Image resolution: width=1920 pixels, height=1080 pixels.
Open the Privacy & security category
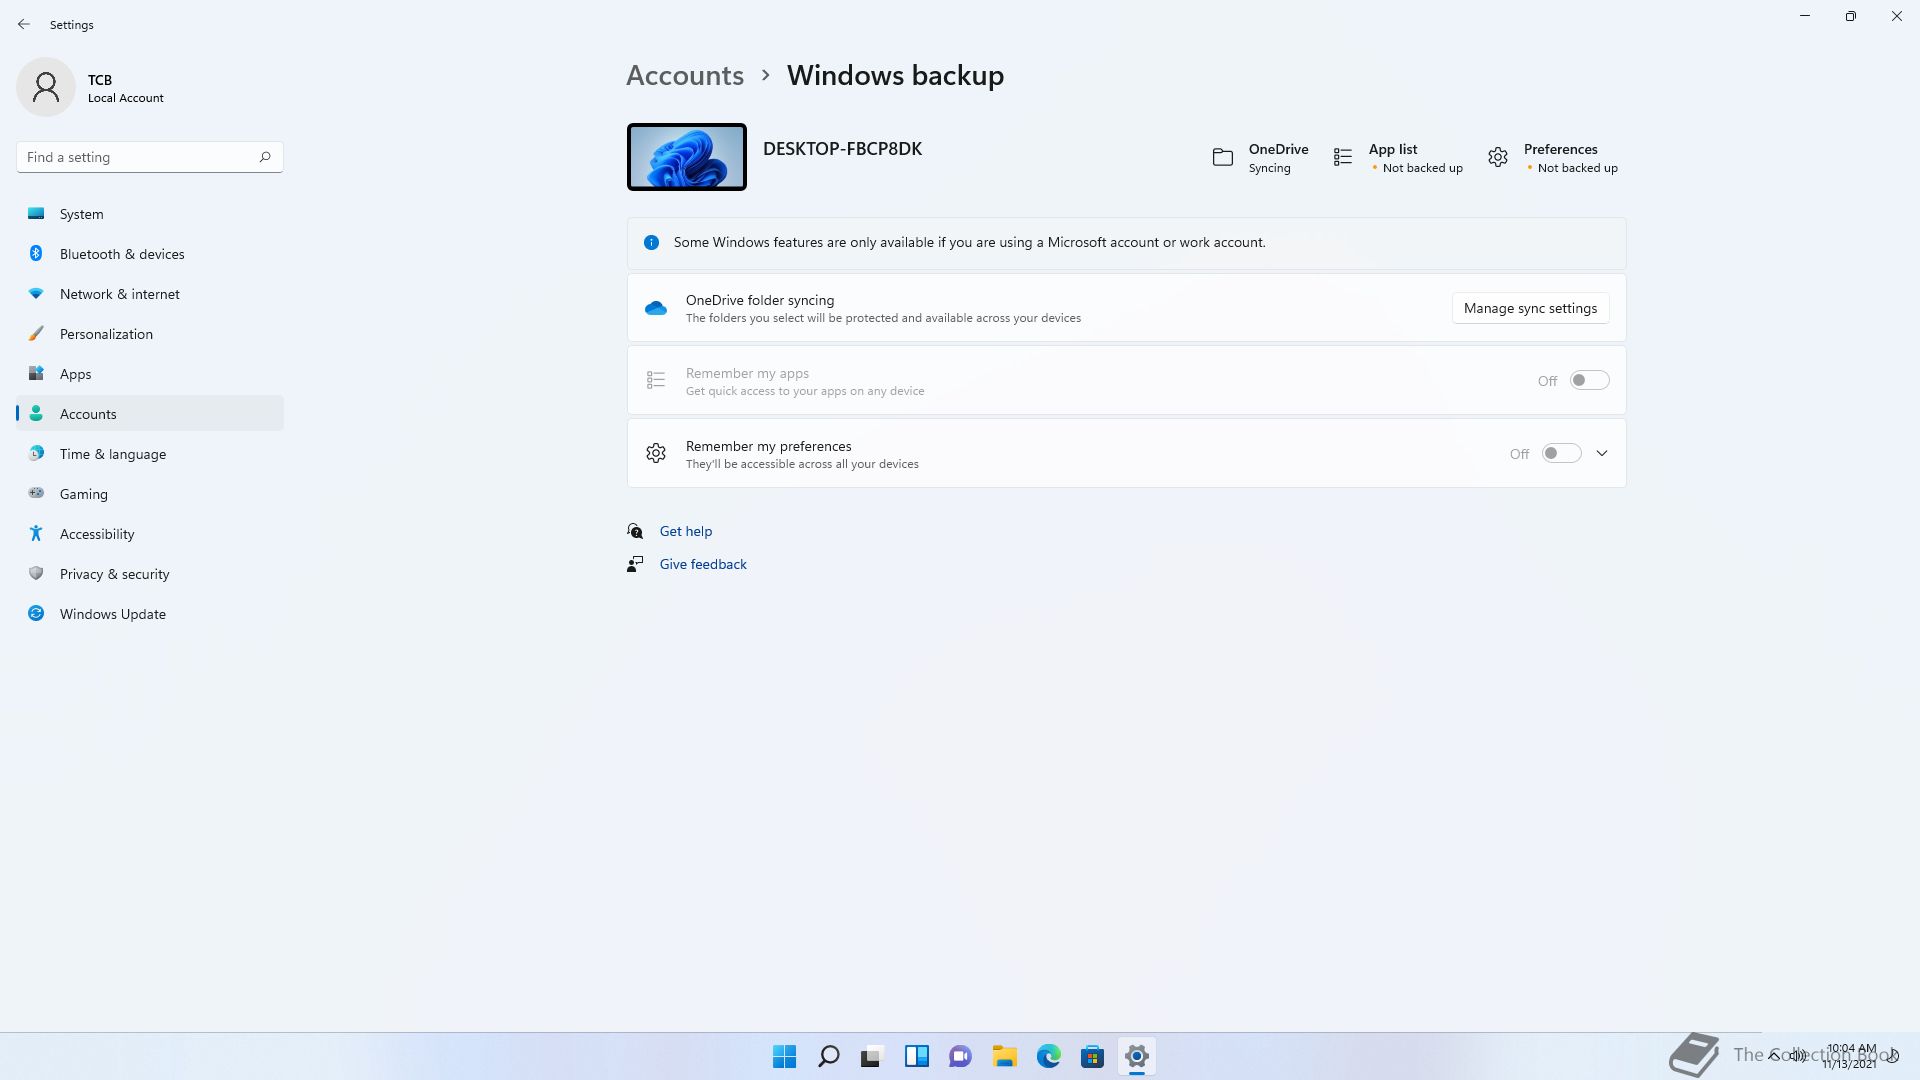pyautogui.click(x=150, y=573)
